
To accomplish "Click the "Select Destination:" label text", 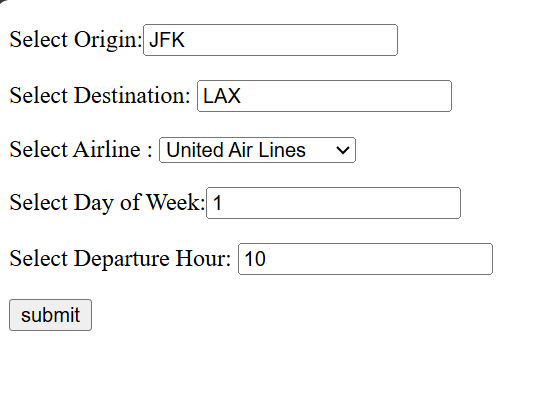I will tap(100, 96).
